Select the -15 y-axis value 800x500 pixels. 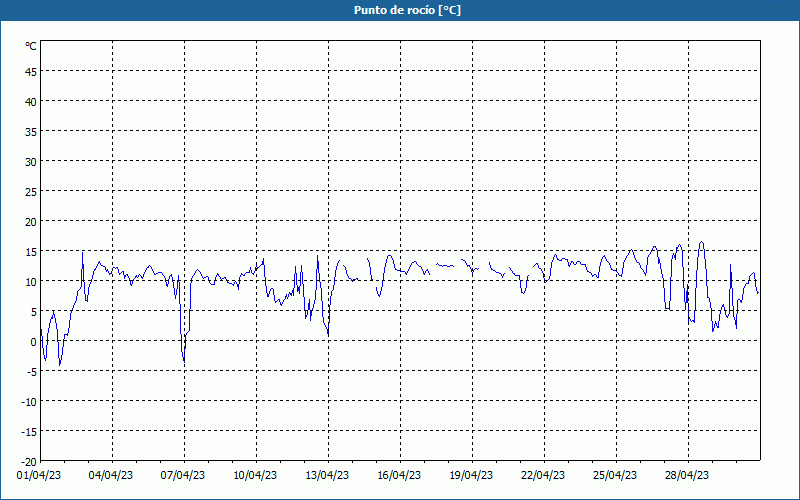pos(29,432)
